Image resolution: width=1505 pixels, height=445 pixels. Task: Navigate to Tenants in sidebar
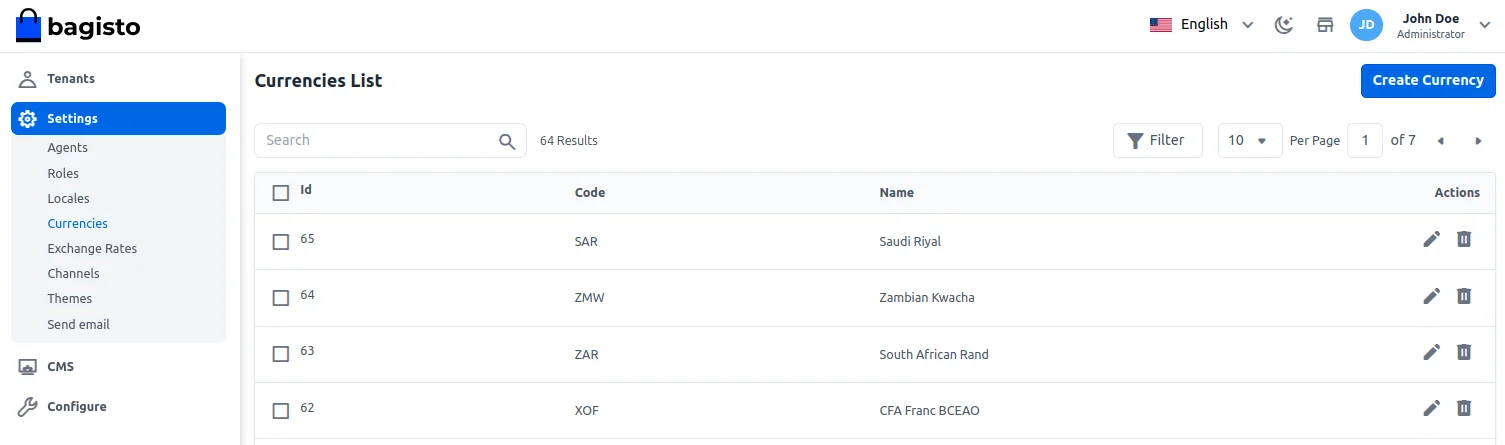coord(71,79)
